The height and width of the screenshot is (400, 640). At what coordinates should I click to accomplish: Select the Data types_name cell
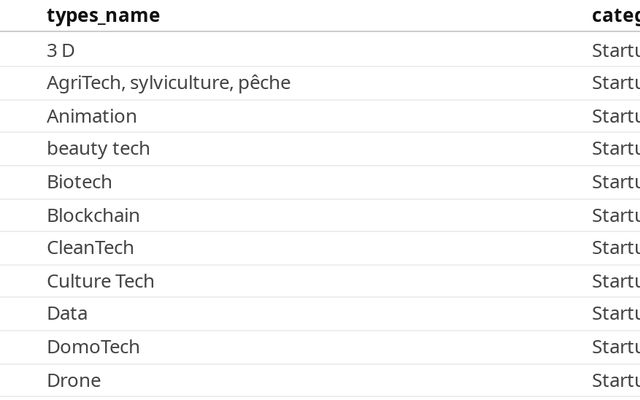point(67,314)
